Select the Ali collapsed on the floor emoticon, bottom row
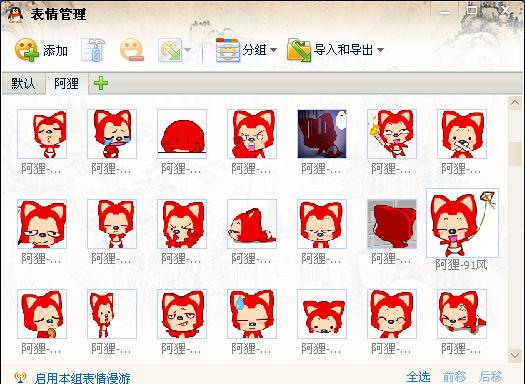 tap(462, 314)
